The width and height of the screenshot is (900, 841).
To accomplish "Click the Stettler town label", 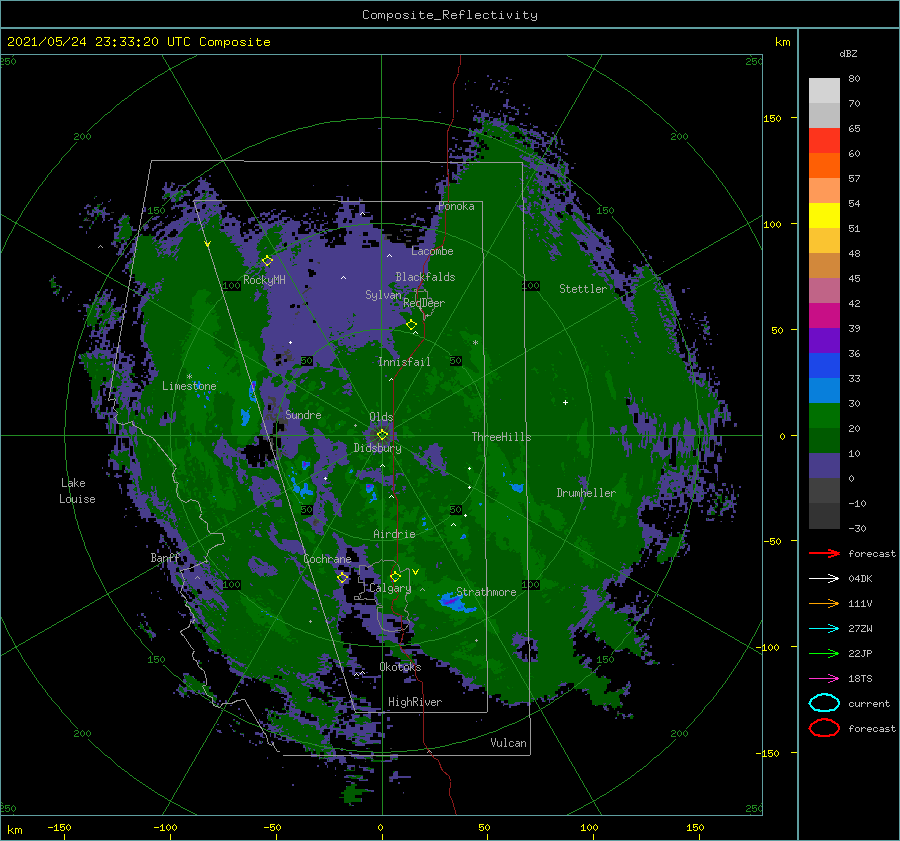I will (583, 289).
